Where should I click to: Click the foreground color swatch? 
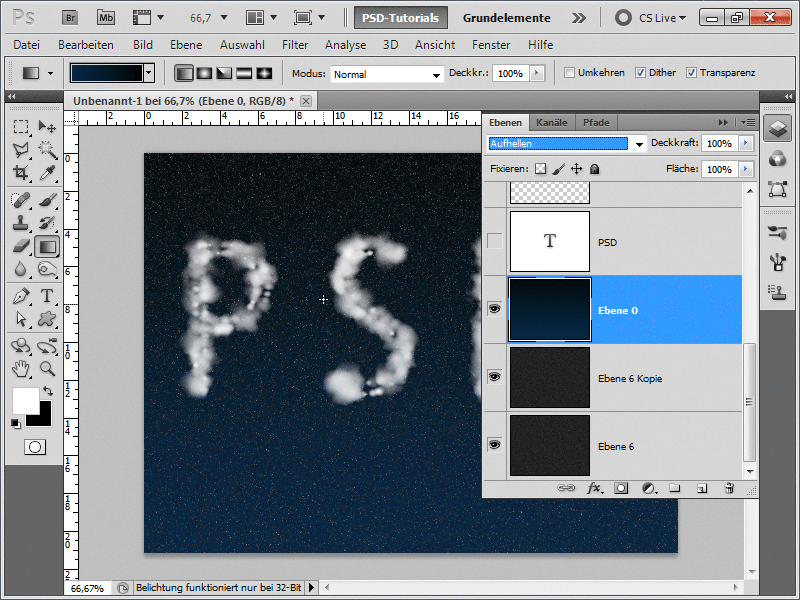click(25, 401)
